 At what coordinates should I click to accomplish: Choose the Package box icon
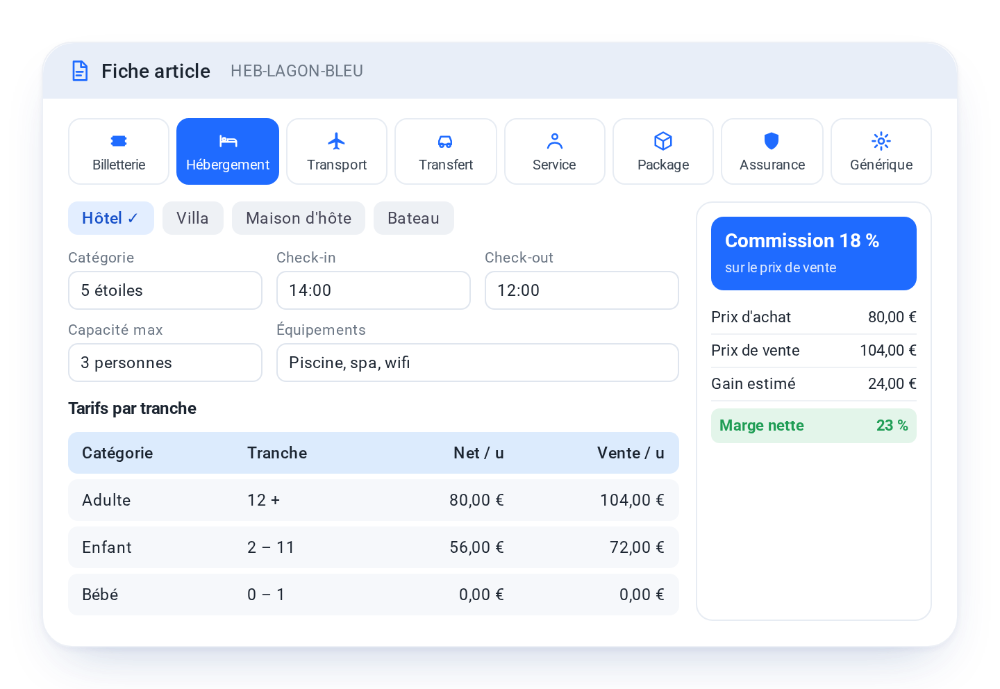(x=663, y=141)
